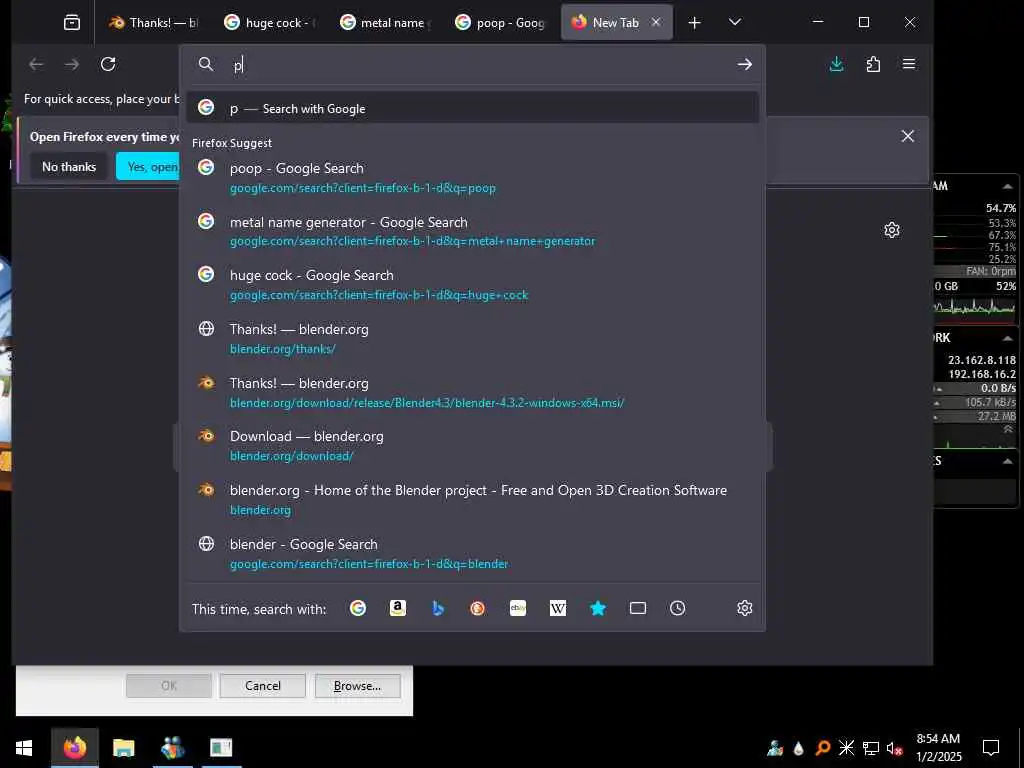Open Blender msi download release suggestion

472,392
